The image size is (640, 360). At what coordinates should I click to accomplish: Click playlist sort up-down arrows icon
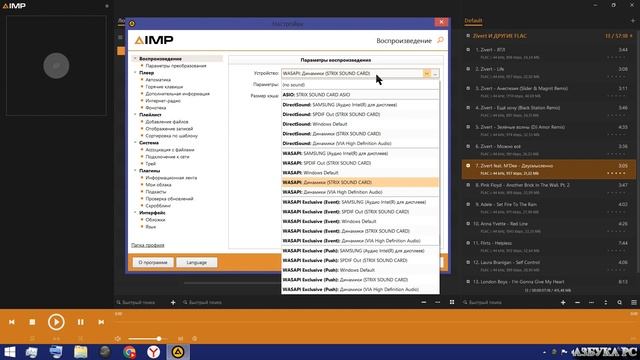(606, 302)
